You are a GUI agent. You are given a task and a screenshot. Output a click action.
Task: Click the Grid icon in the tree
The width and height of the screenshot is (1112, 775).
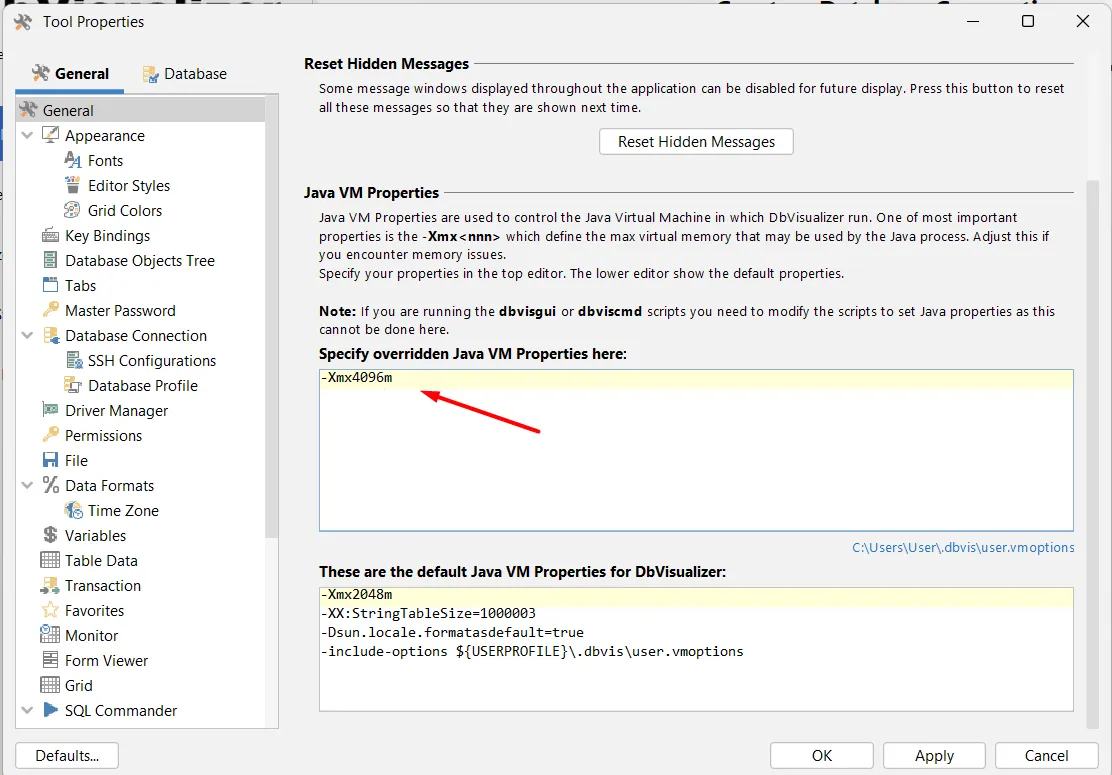(x=50, y=685)
